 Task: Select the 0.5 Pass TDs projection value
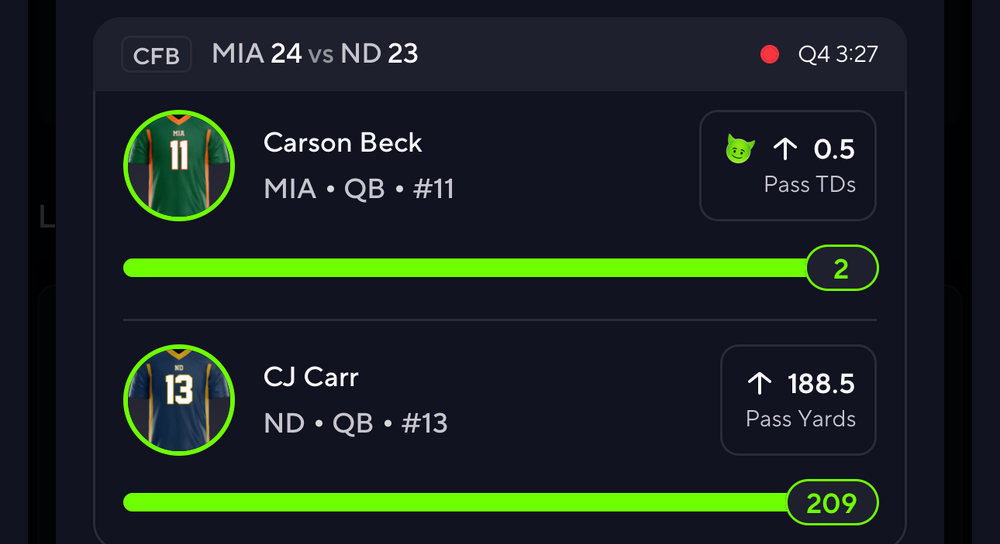coord(834,150)
